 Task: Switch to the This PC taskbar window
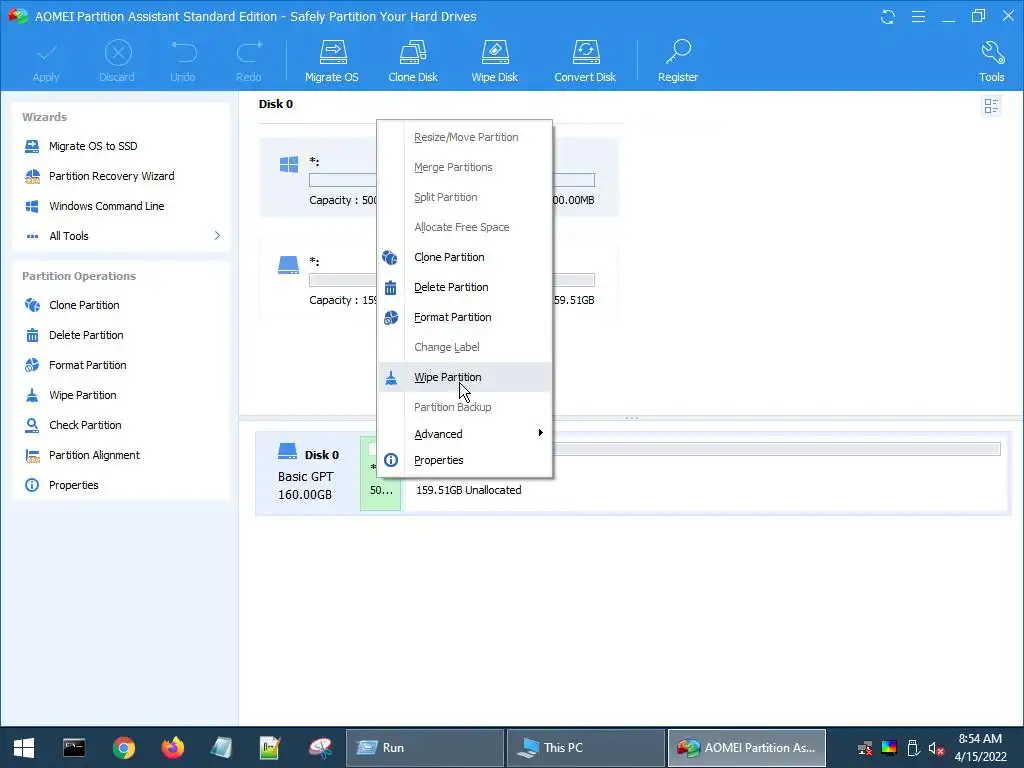click(586, 748)
